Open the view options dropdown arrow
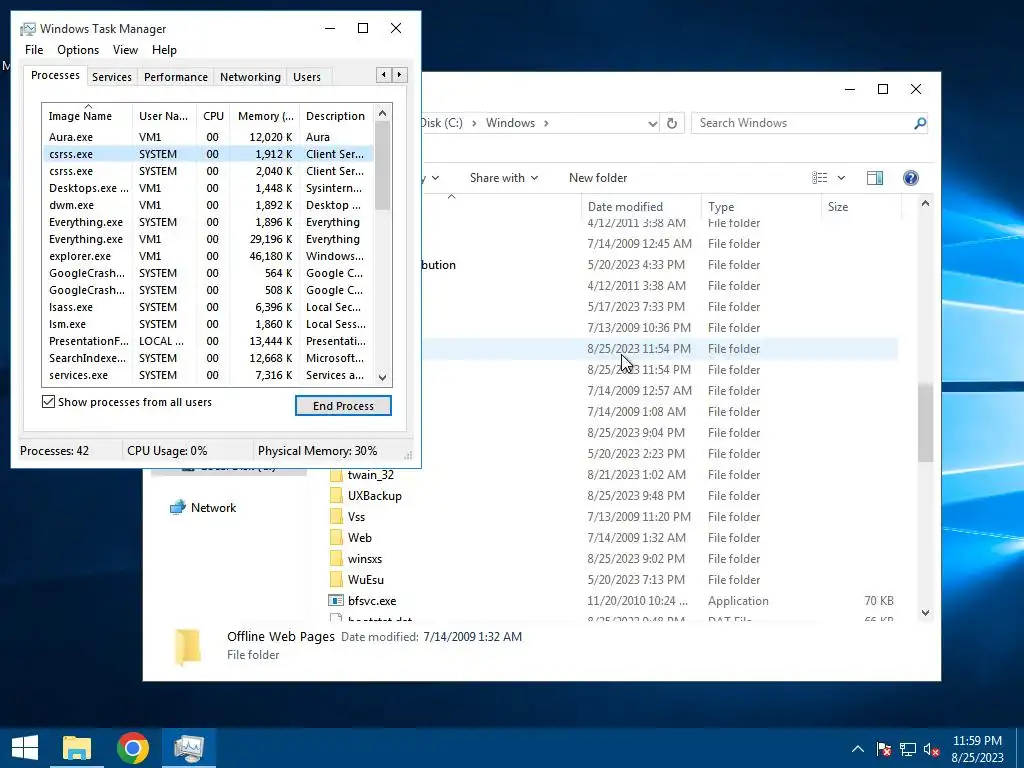 (841, 178)
